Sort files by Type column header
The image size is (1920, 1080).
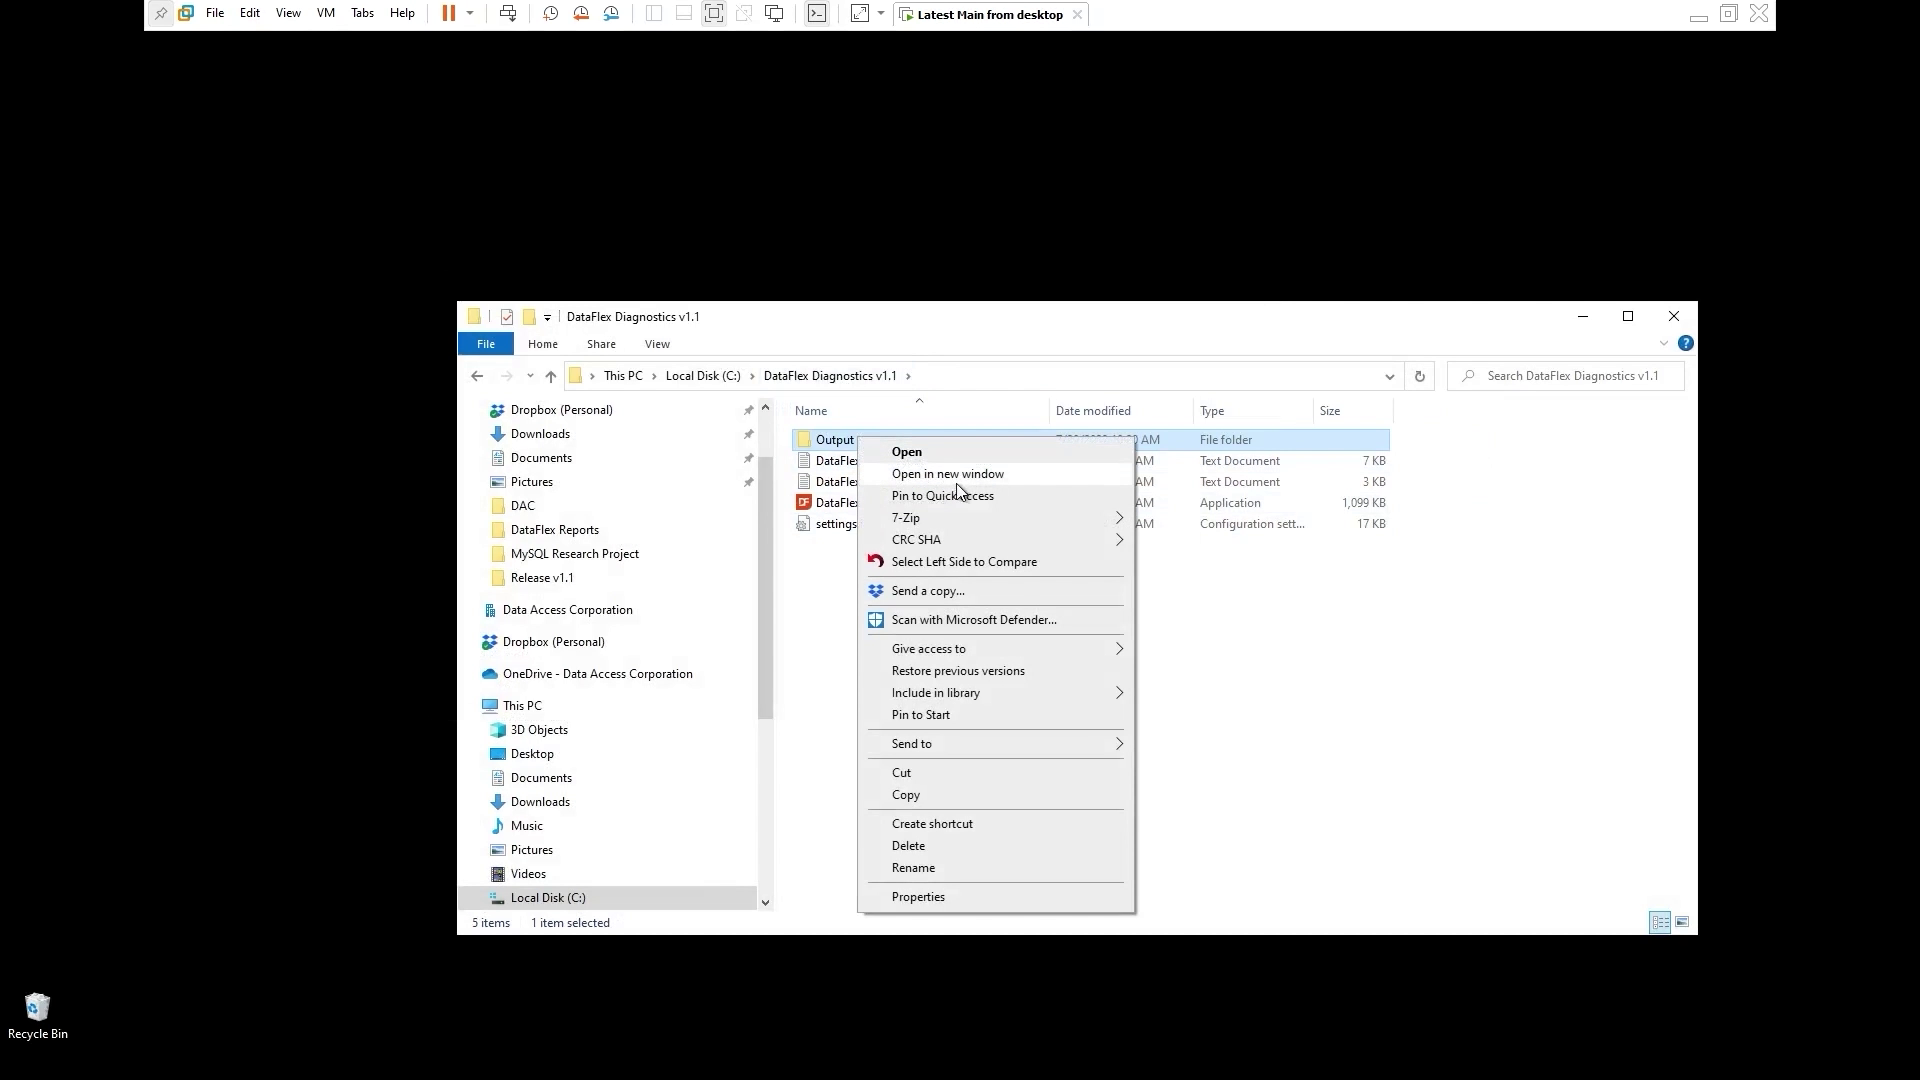click(1253, 411)
